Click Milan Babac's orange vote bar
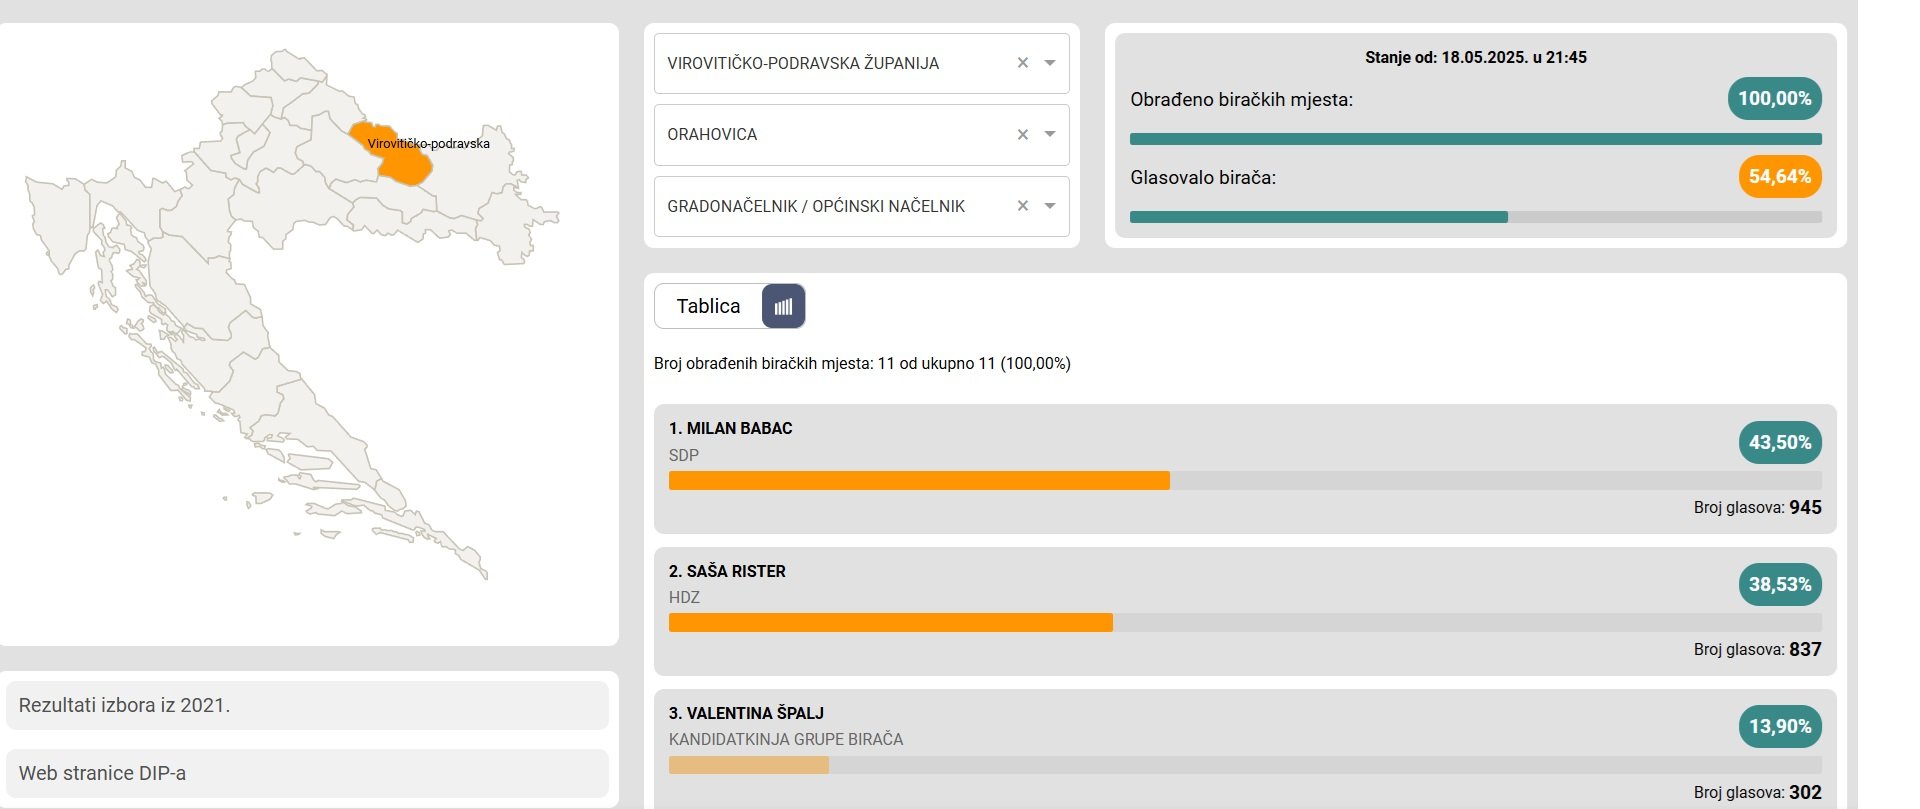Image resolution: width=1920 pixels, height=809 pixels. (x=919, y=481)
